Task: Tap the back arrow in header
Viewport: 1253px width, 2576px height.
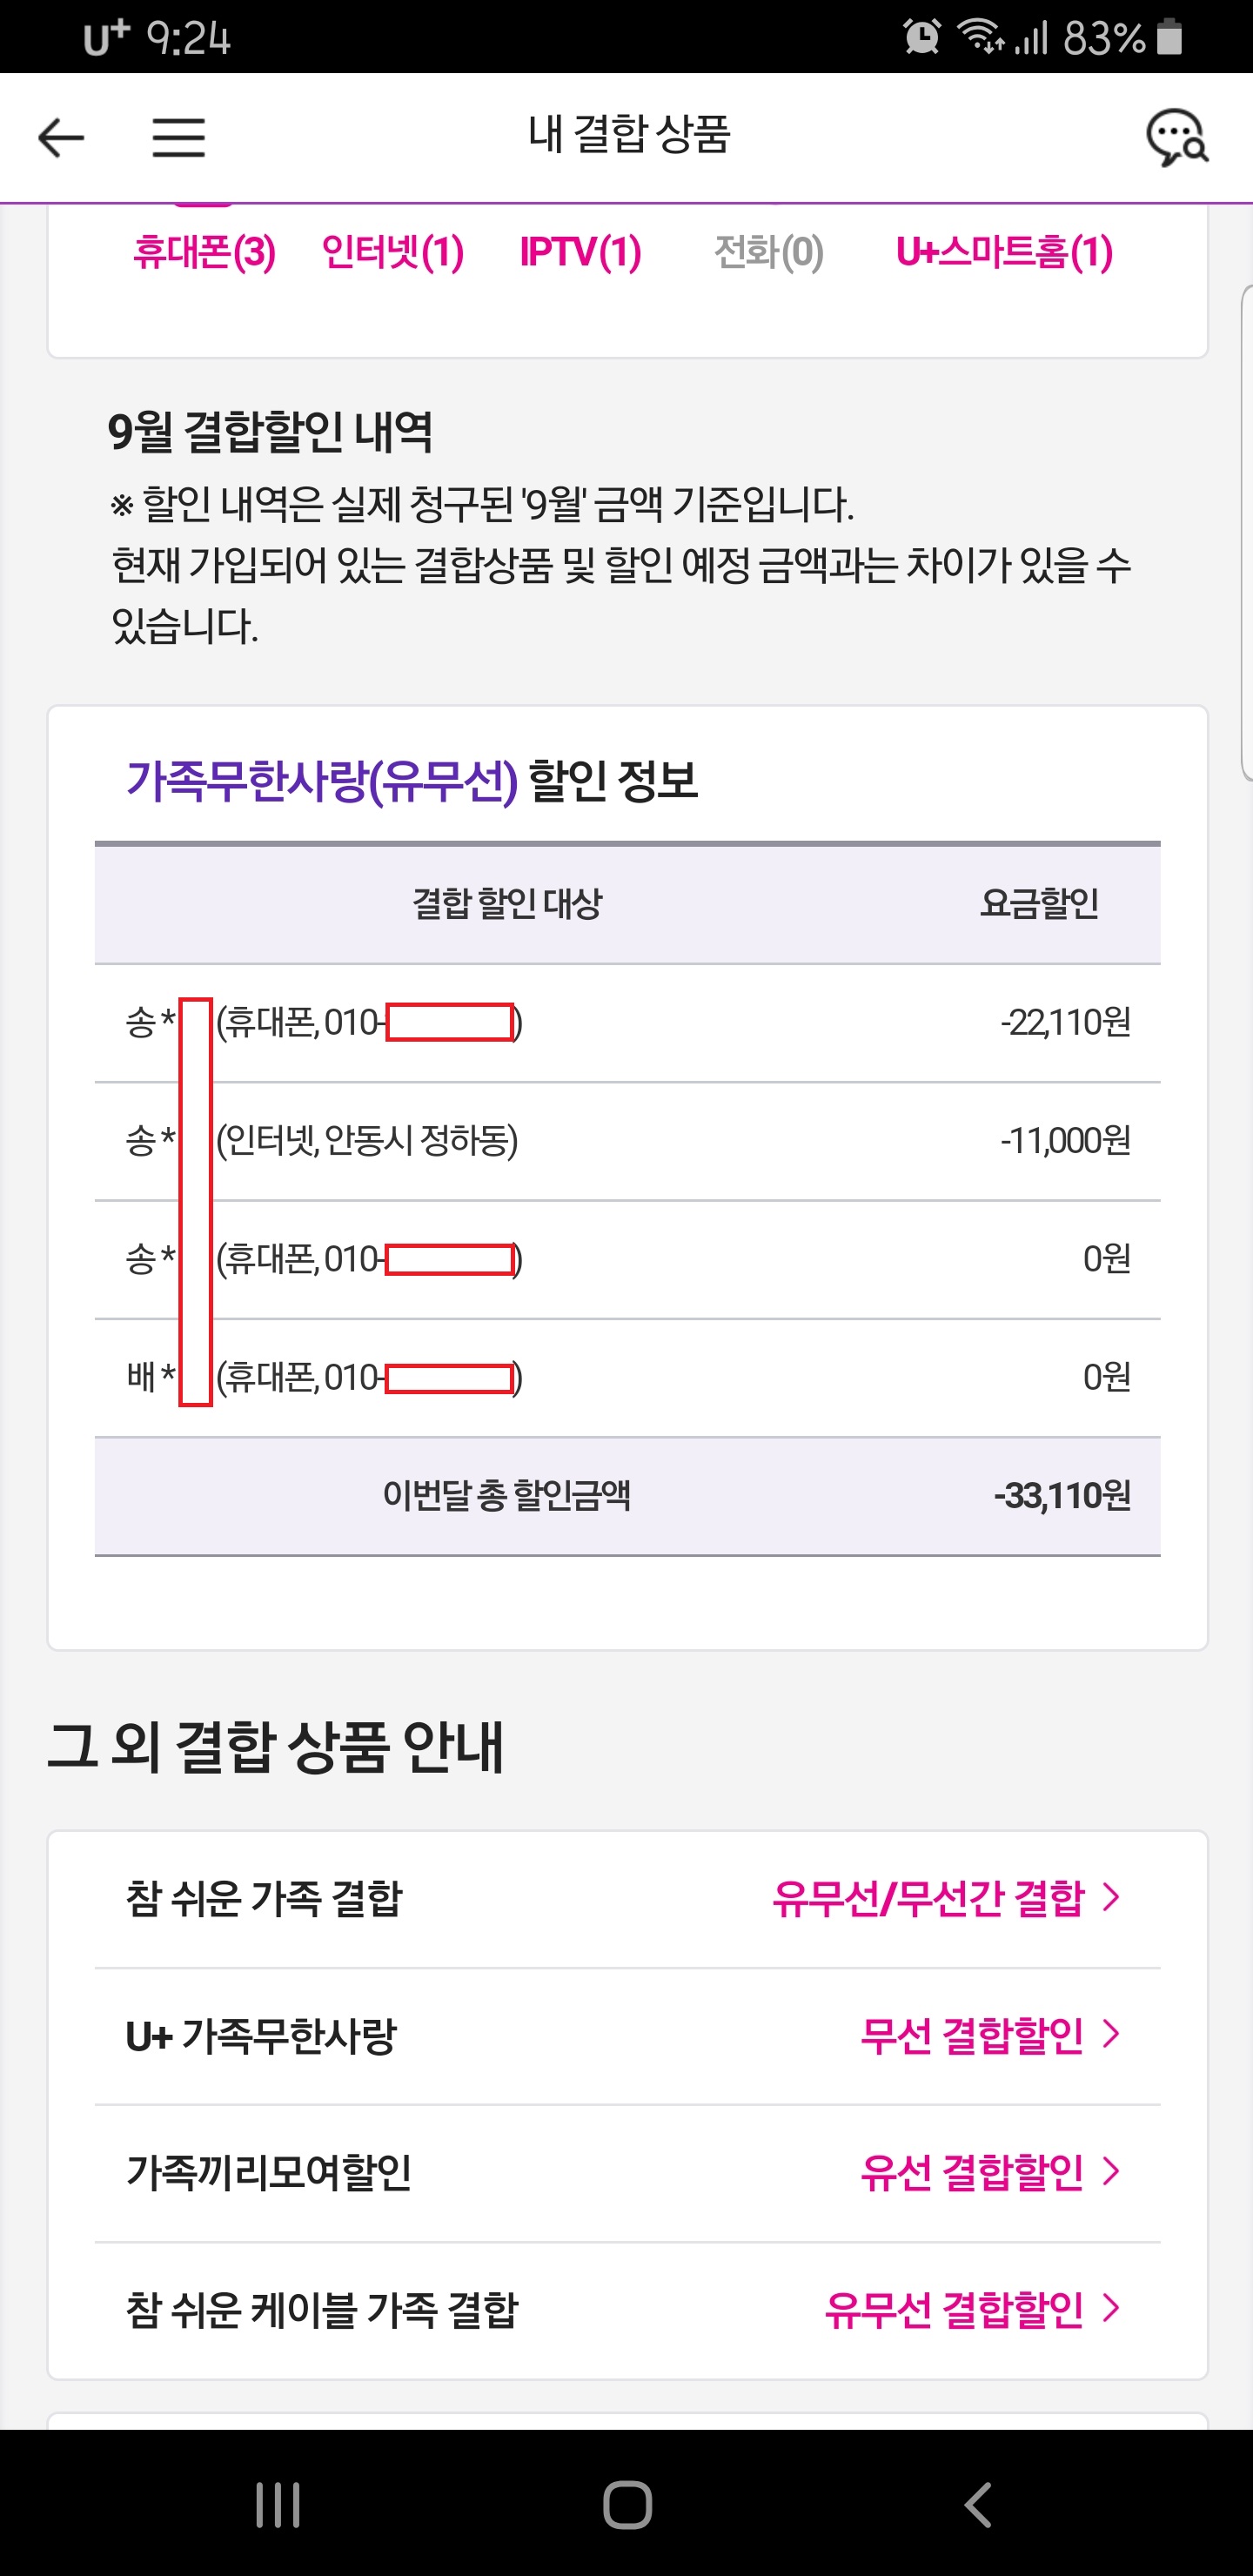Action: tap(61, 137)
